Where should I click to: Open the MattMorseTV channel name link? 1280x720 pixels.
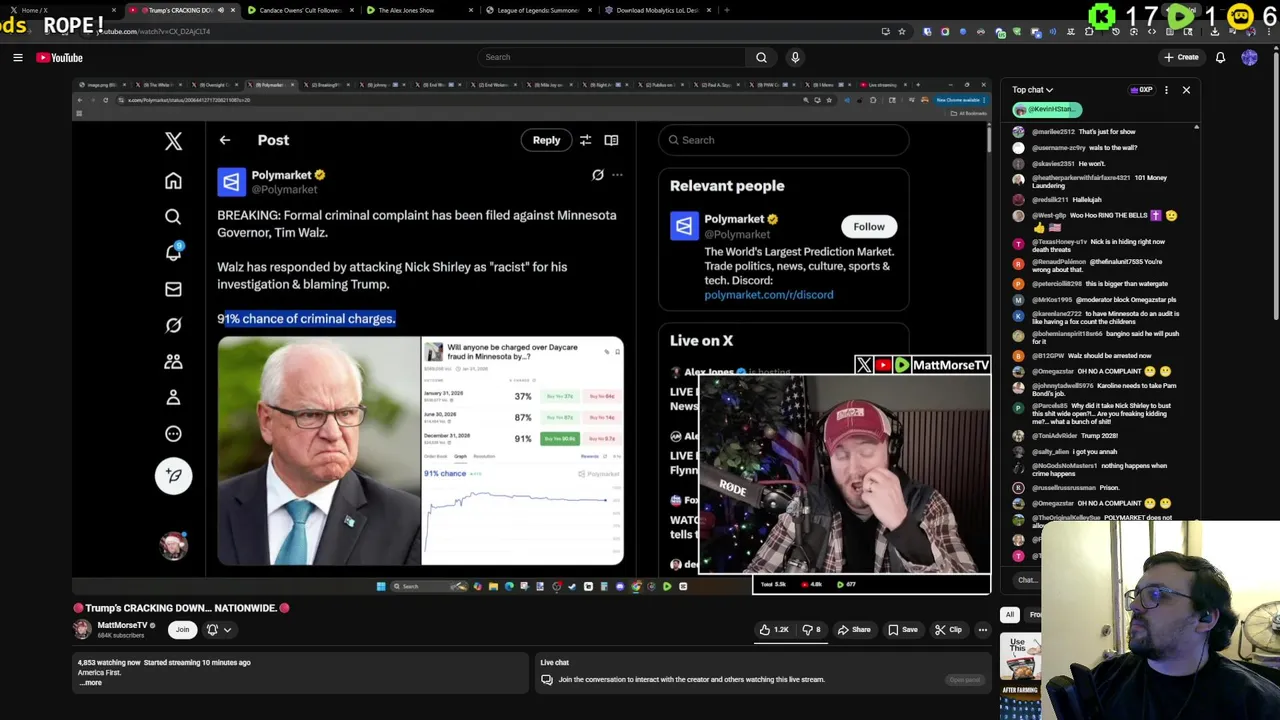(122, 625)
